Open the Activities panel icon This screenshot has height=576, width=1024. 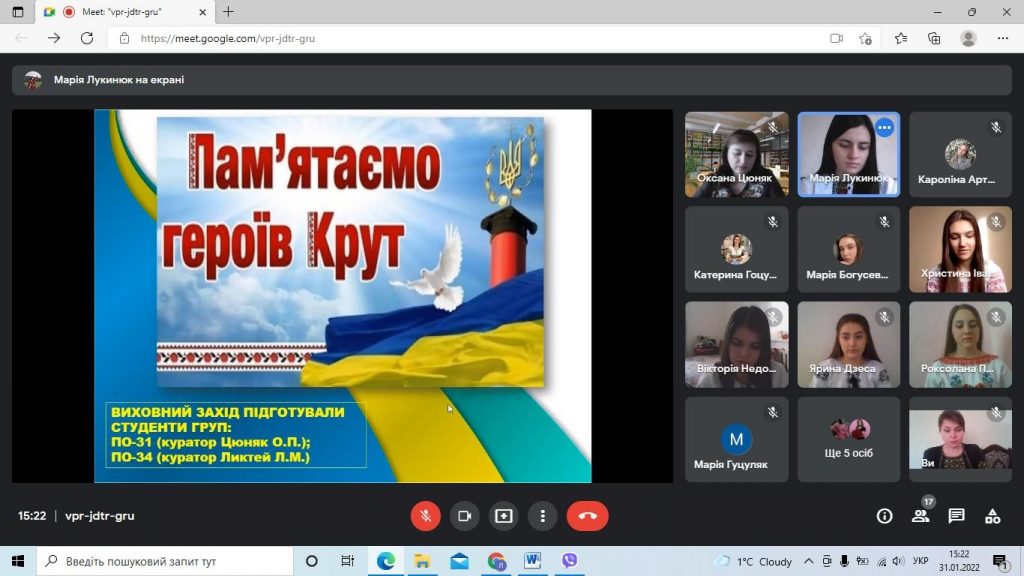992,516
